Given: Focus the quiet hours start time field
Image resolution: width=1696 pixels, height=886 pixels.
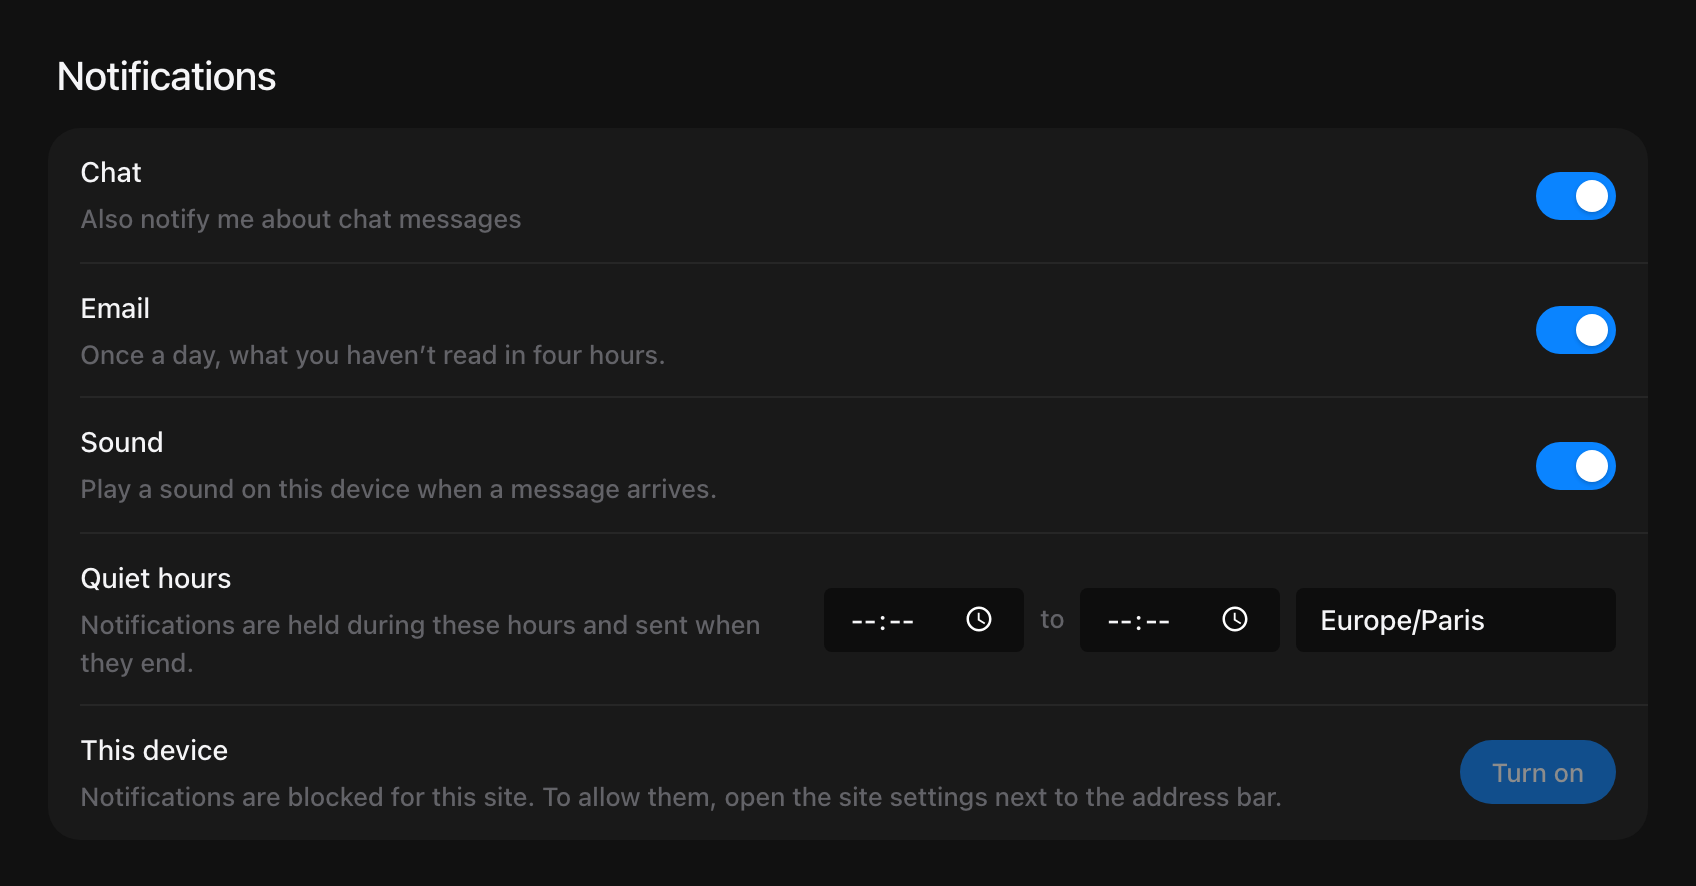Looking at the screenshot, I should pos(923,620).
